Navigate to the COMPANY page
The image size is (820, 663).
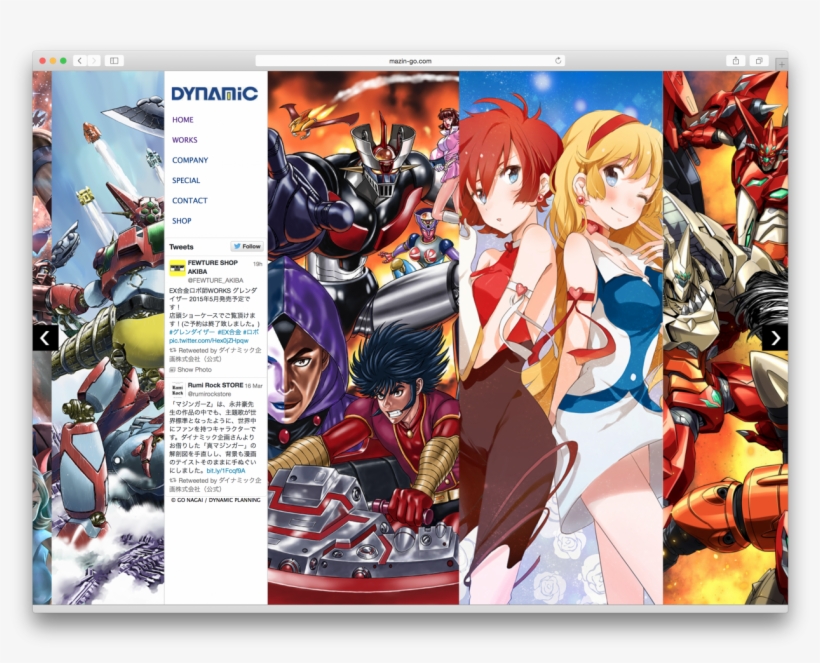click(x=190, y=160)
